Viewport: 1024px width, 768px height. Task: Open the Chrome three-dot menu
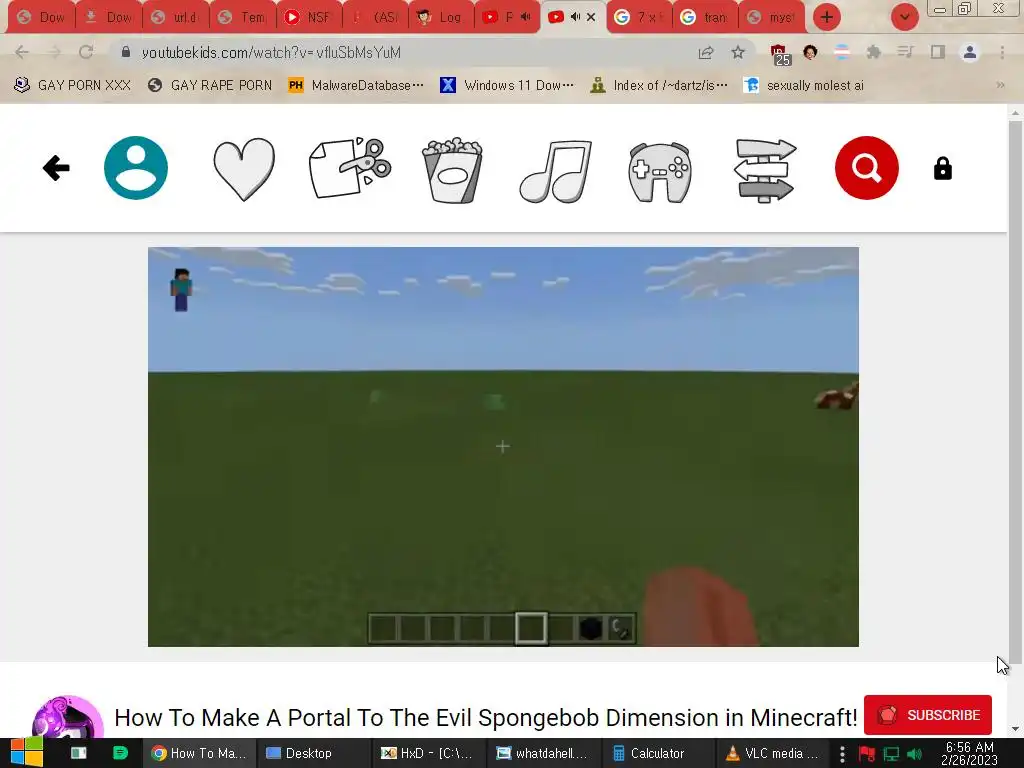[x=1002, y=52]
